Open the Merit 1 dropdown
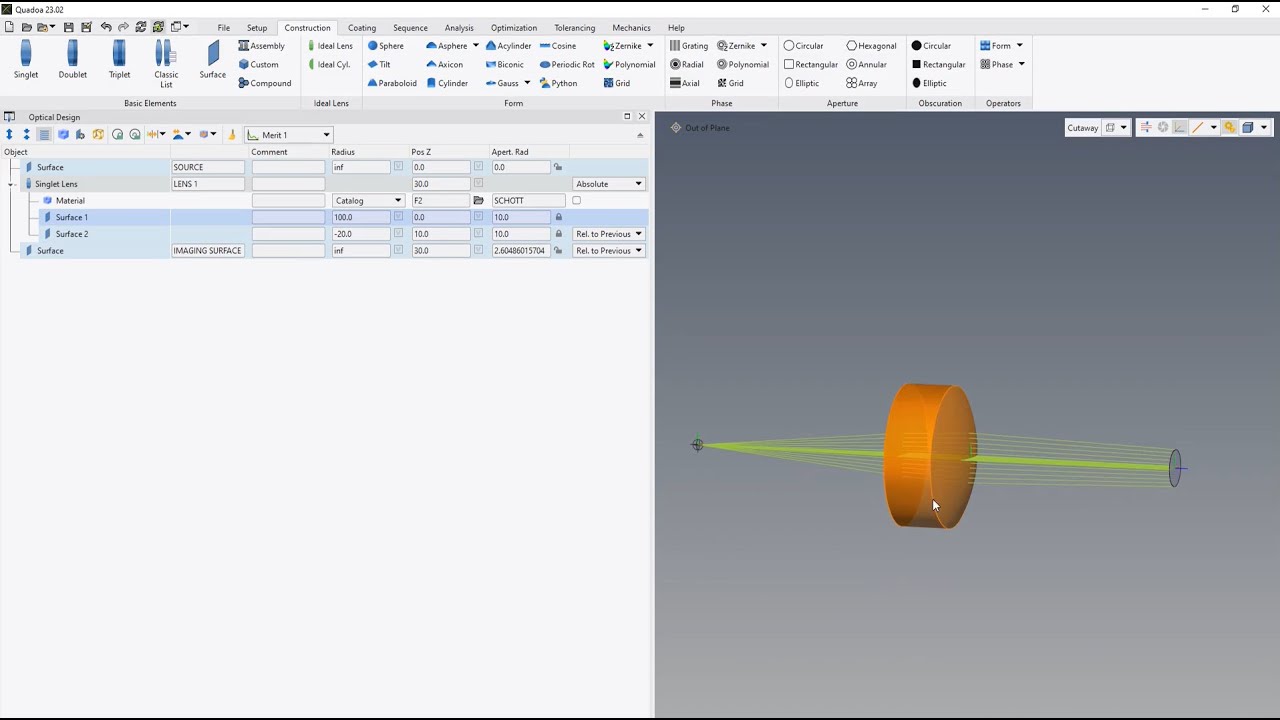This screenshot has height=720, width=1280. tap(288, 135)
